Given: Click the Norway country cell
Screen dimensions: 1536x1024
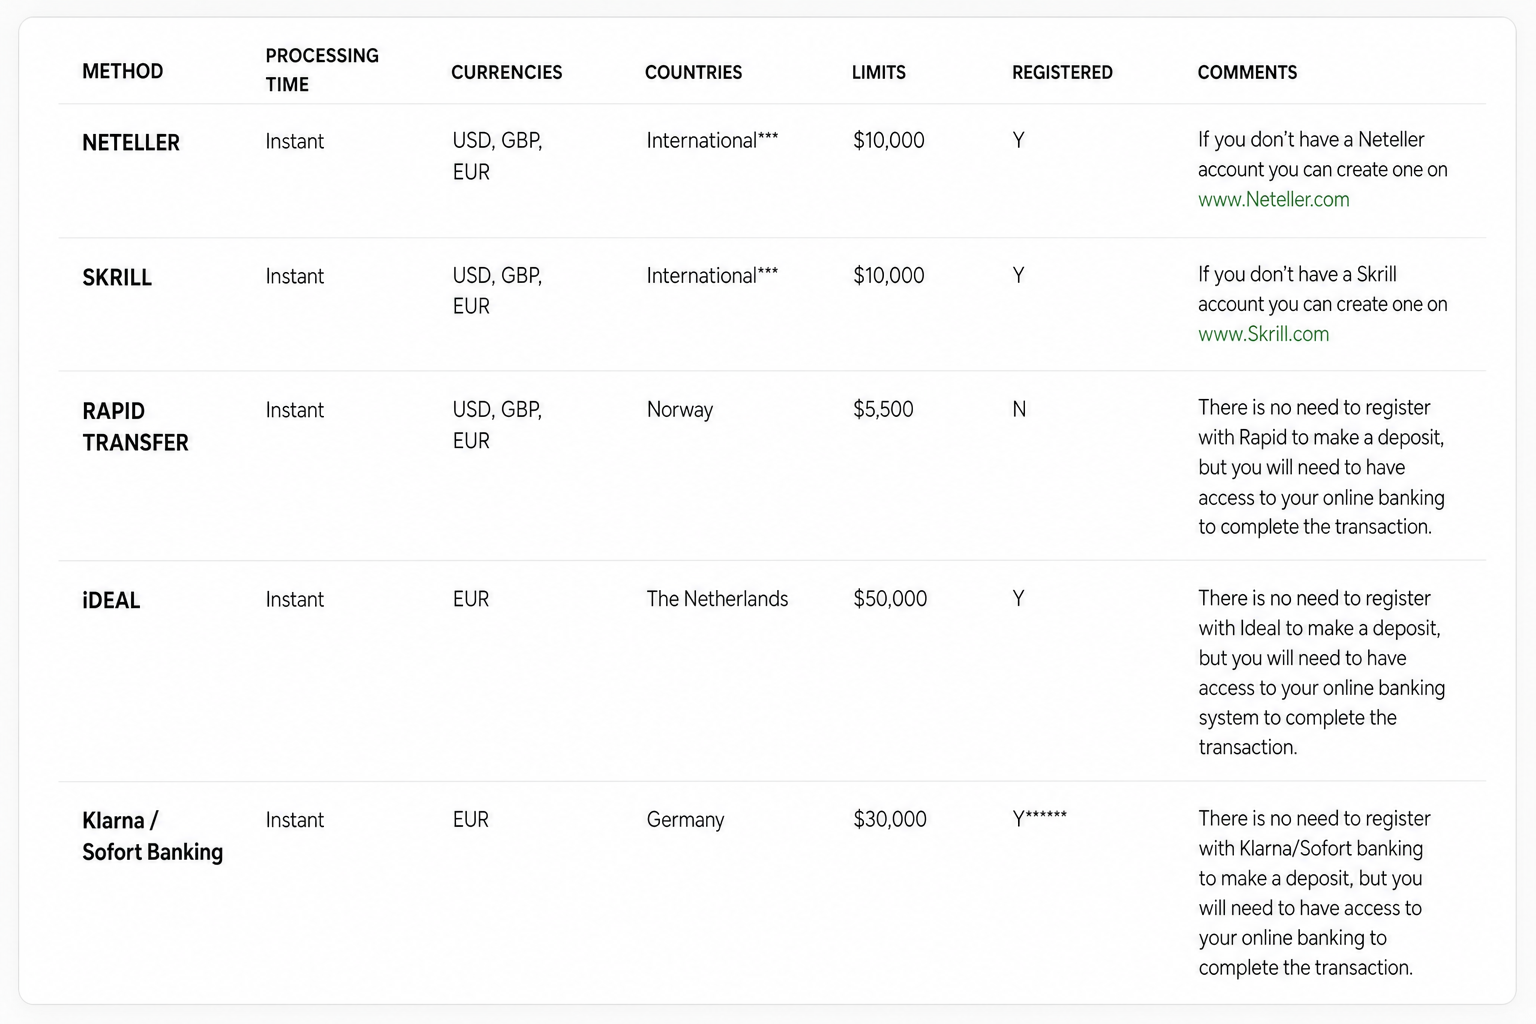Looking at the screenshot, I should [680, 410].
